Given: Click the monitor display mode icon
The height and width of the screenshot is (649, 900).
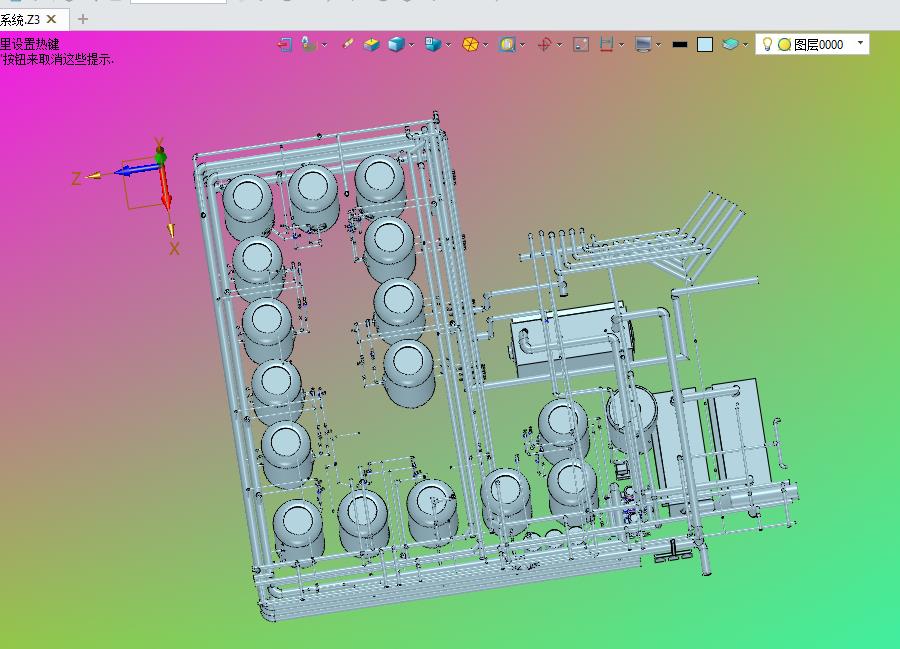Looking at the screenshot, I should click(643, 44).
